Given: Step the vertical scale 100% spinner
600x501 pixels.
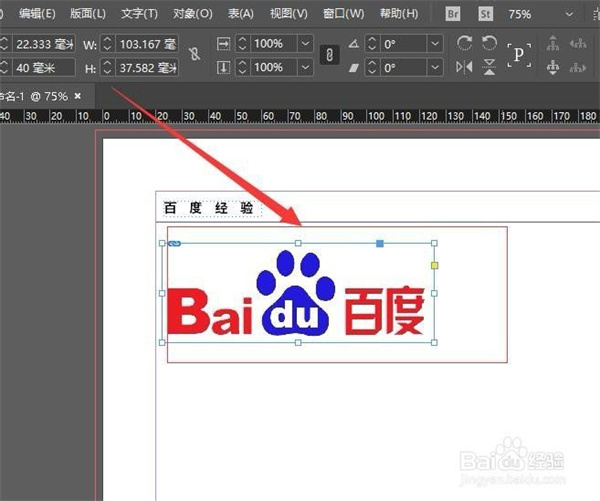Looking at the screenshot, I should 242,68.
